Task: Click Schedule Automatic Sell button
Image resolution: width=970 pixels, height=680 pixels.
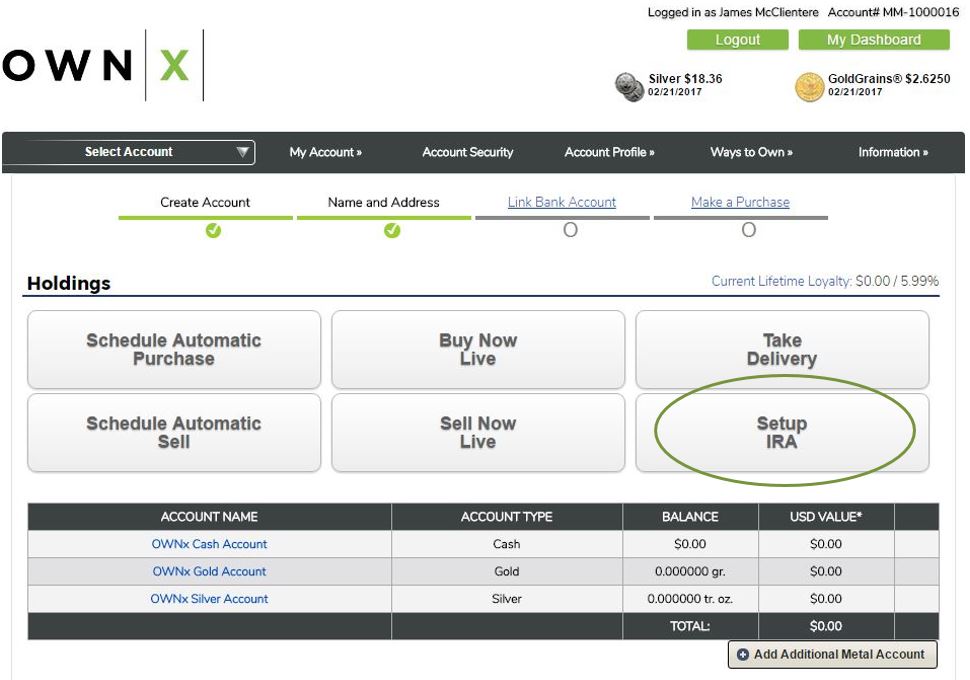Action: tap(174, 433)
